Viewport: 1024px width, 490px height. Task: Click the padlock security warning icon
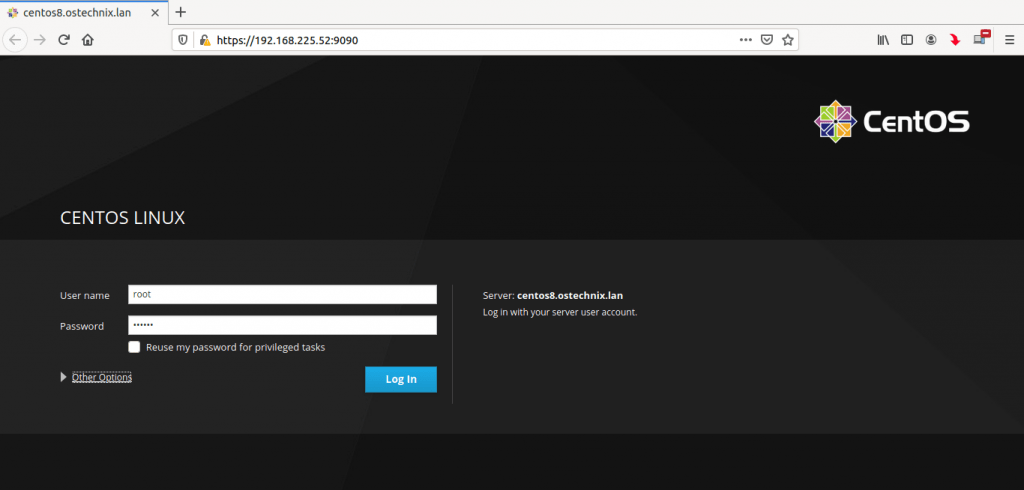pyautogui.click(x=204, y=40)
